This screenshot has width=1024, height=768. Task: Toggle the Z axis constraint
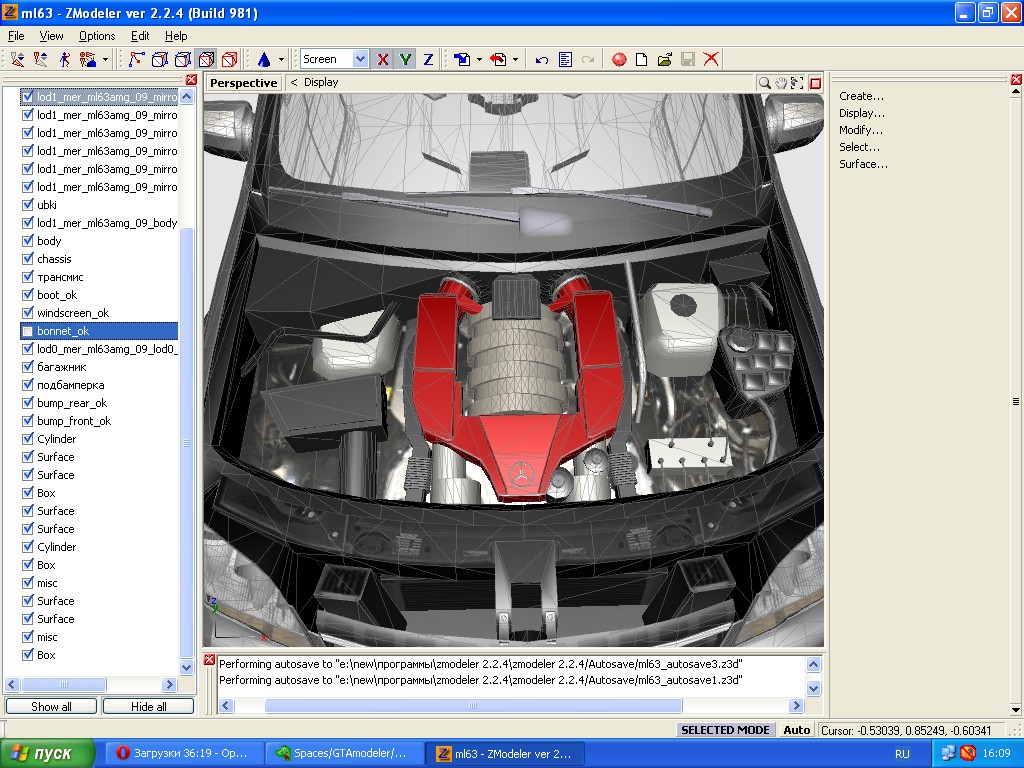428,59
